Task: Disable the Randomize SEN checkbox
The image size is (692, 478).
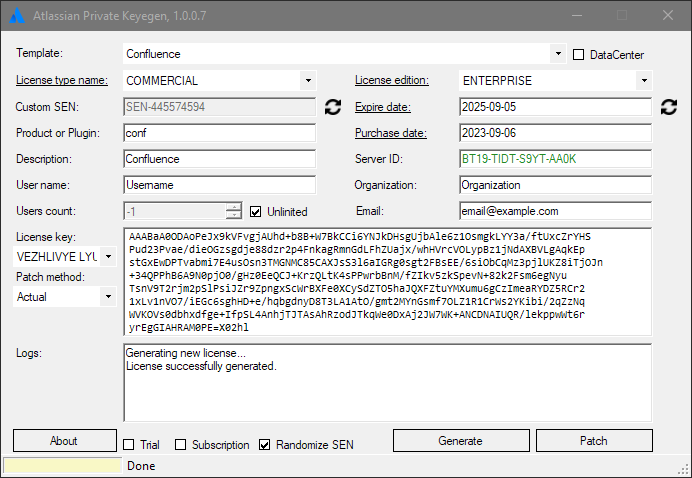Action: click(x=264, y=444)
